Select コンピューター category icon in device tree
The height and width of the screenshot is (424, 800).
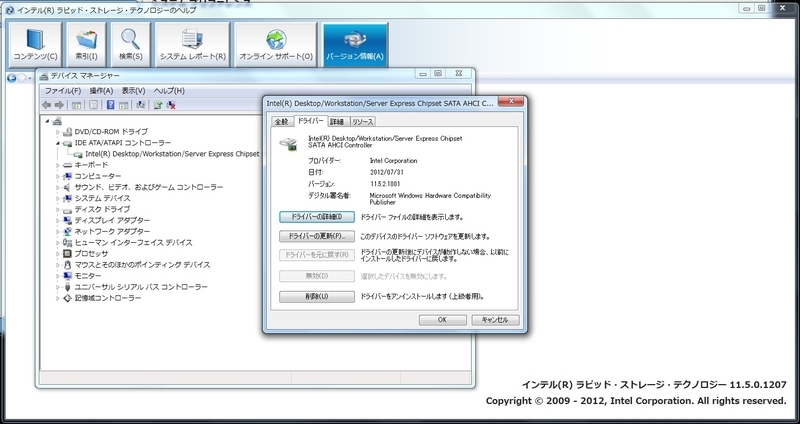[x=67, y=176]
